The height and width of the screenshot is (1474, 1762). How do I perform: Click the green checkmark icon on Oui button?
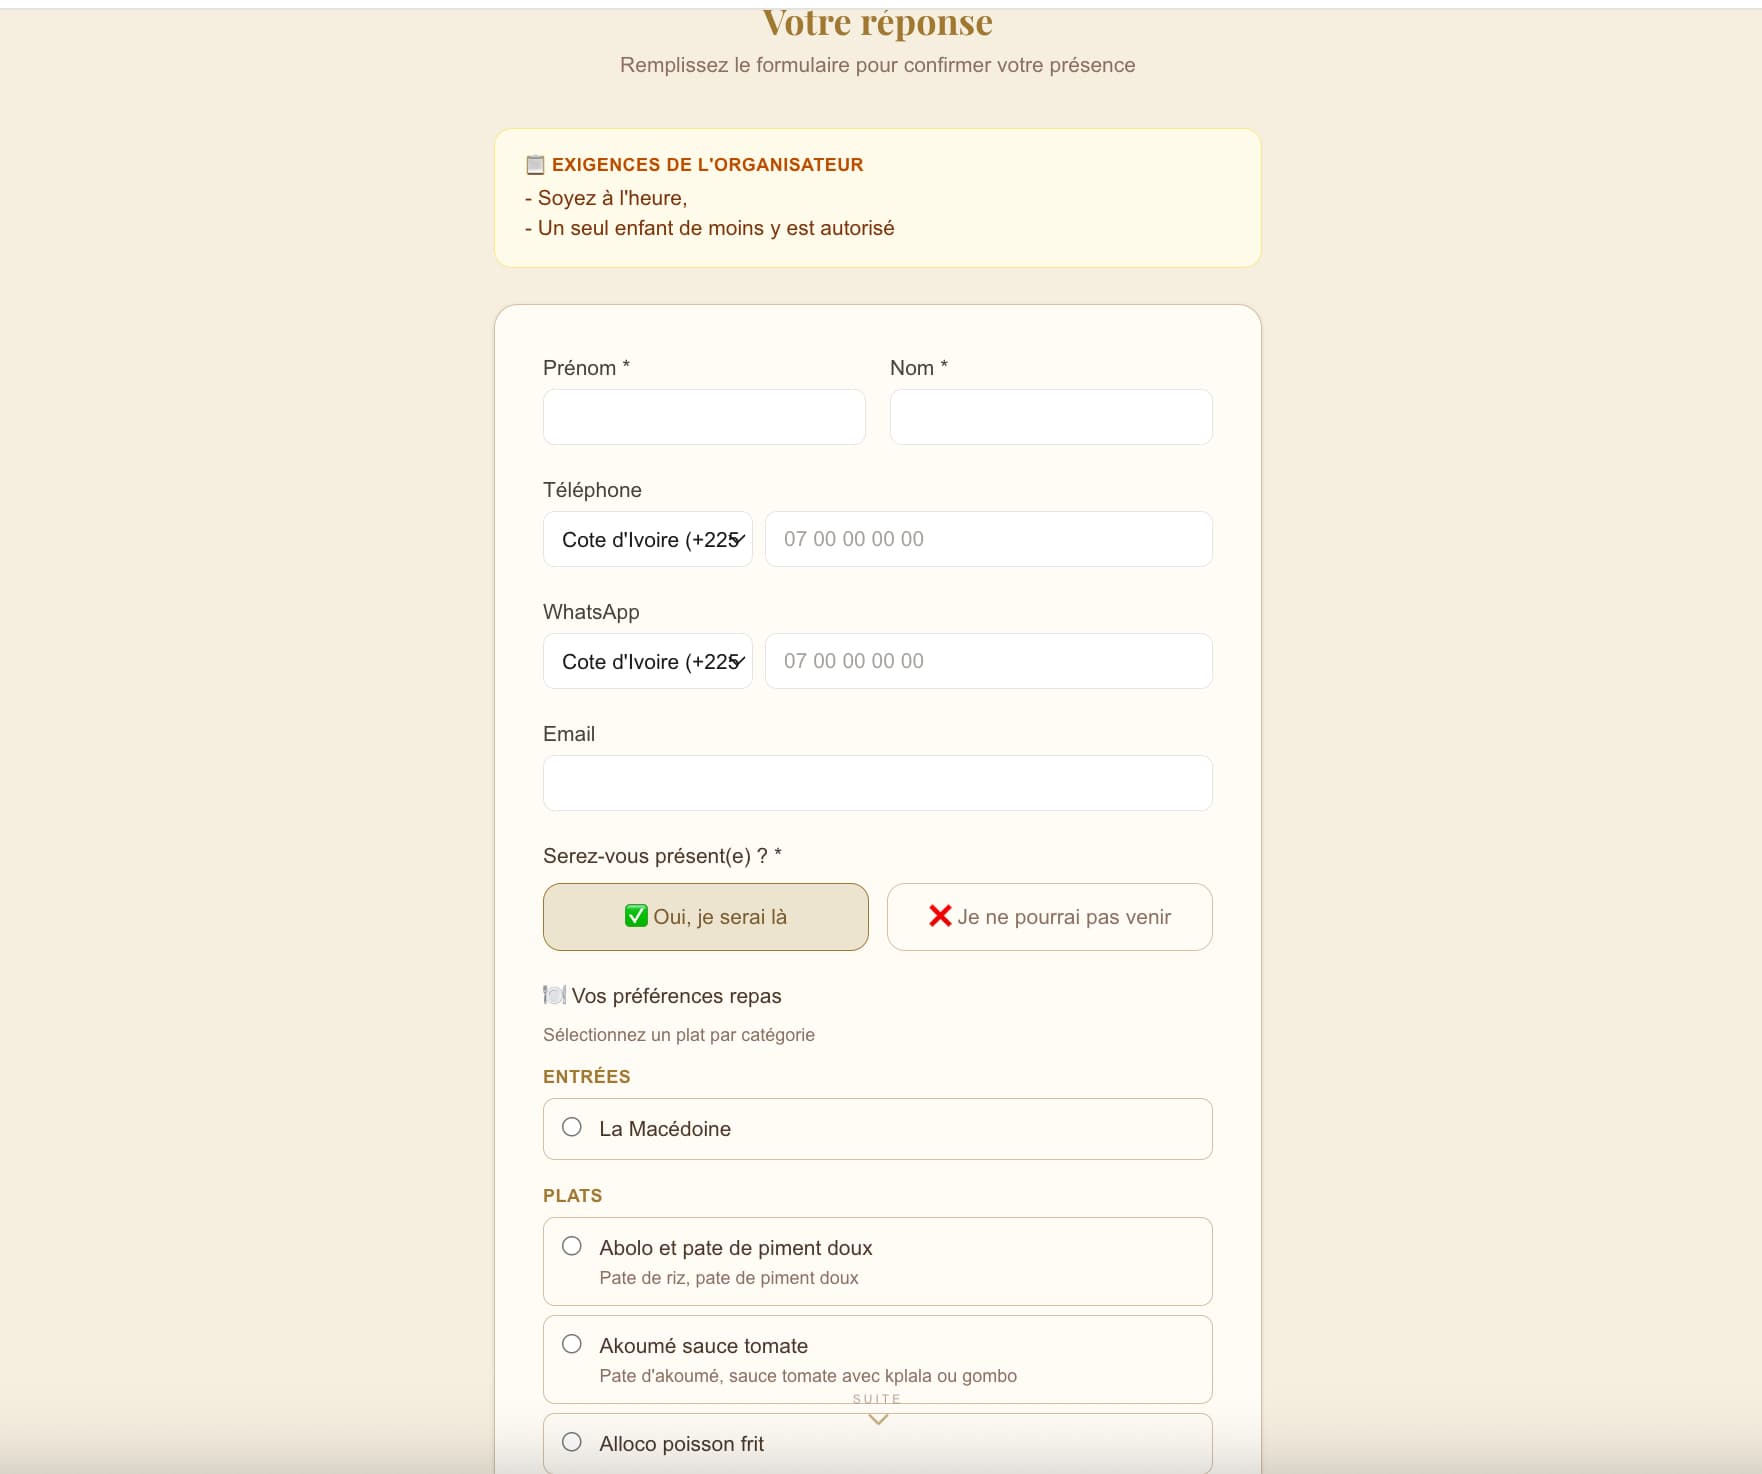(636, 916)
